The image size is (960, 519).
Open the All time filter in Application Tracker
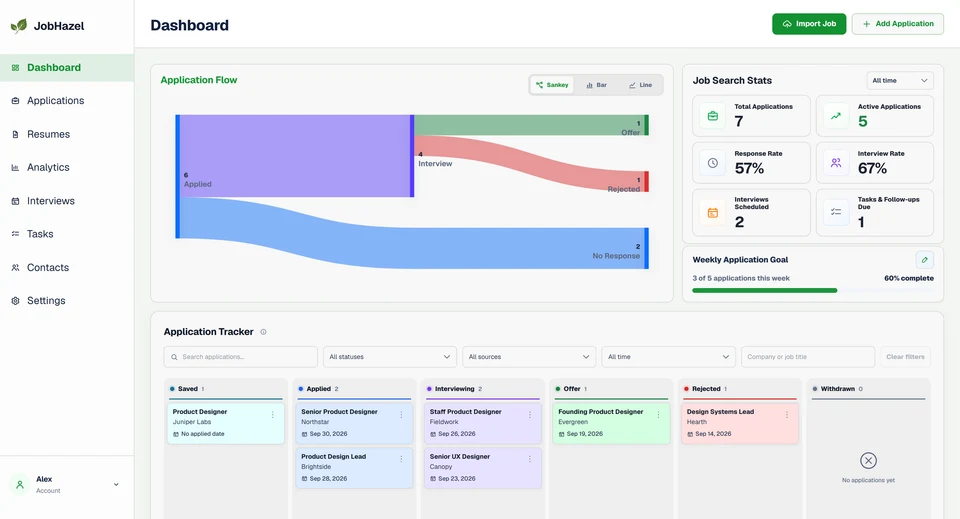tap(669, 357)
